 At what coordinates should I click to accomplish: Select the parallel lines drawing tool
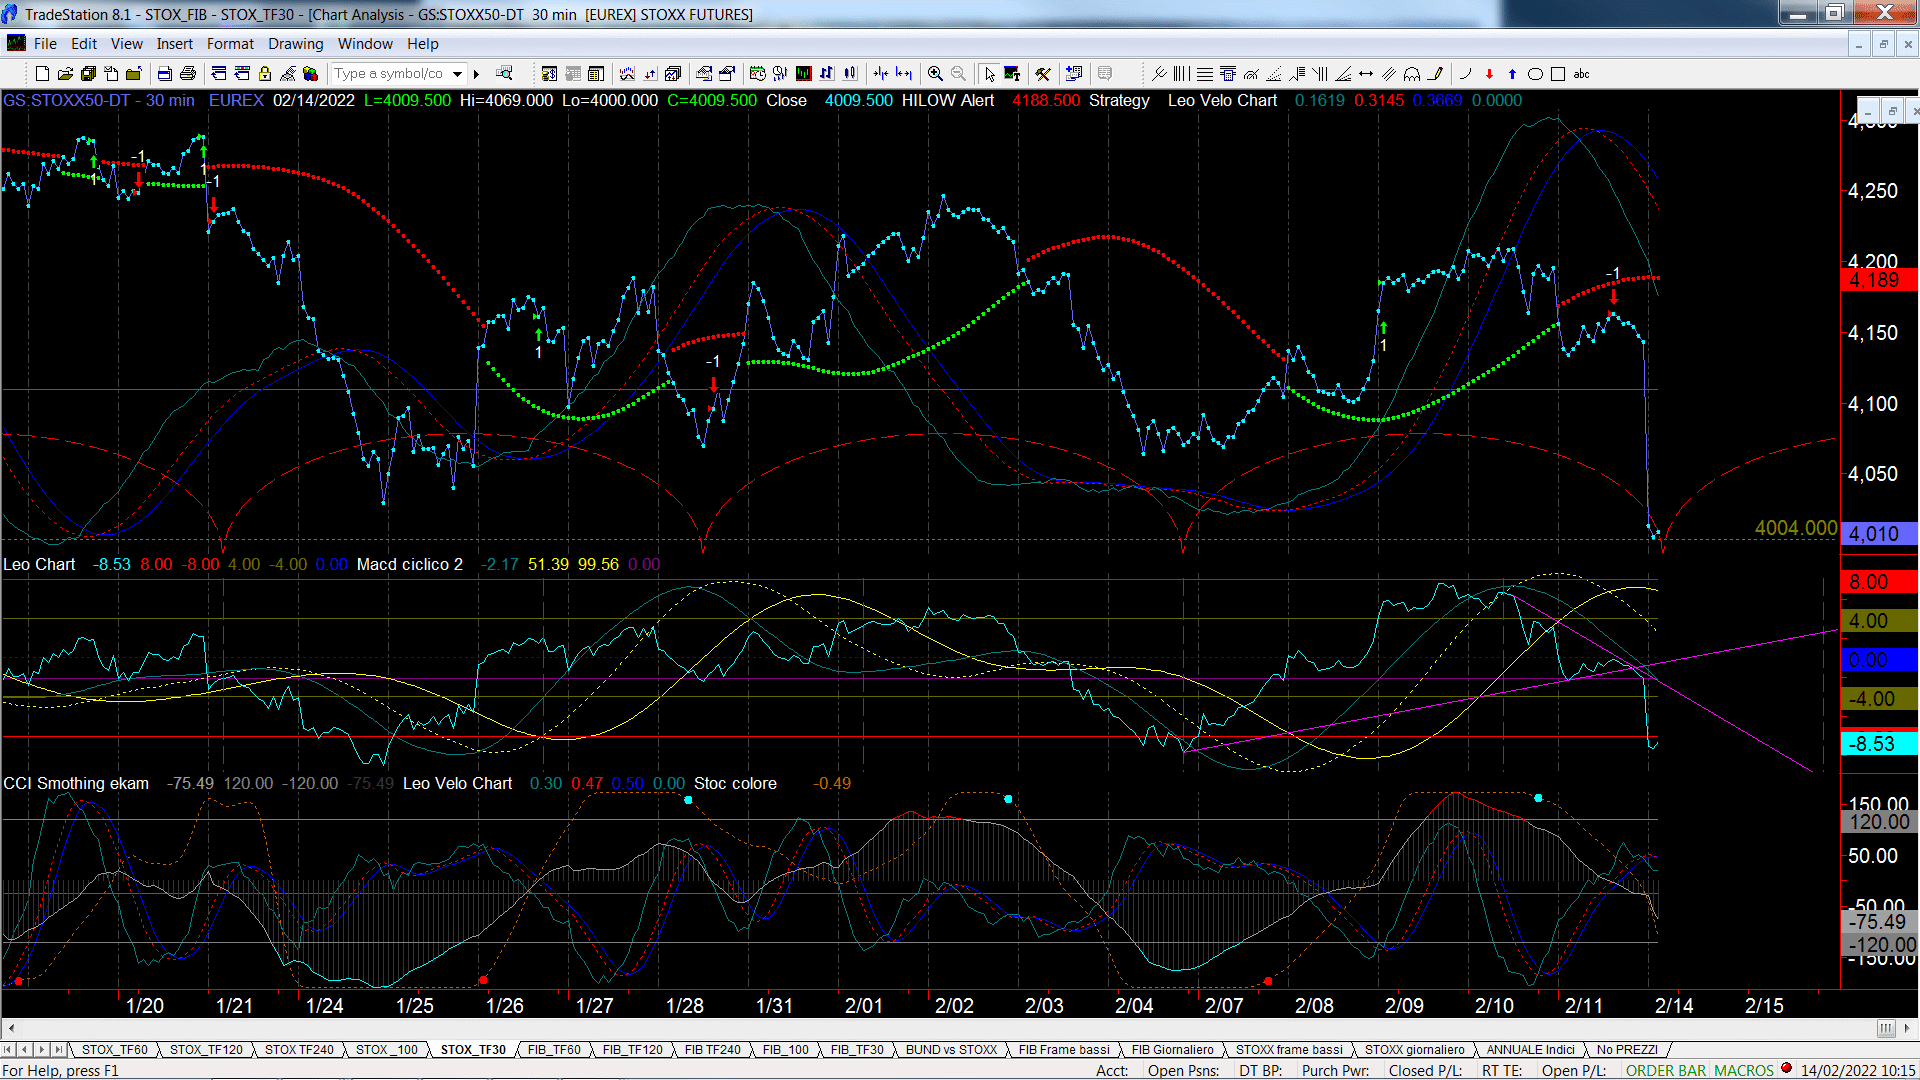point(1389,74)
